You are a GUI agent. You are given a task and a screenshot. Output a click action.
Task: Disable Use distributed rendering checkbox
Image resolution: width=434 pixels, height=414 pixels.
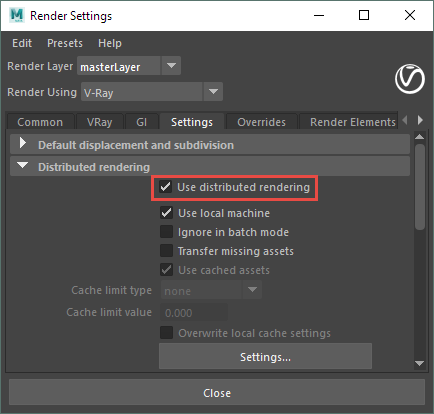(166, 187)
